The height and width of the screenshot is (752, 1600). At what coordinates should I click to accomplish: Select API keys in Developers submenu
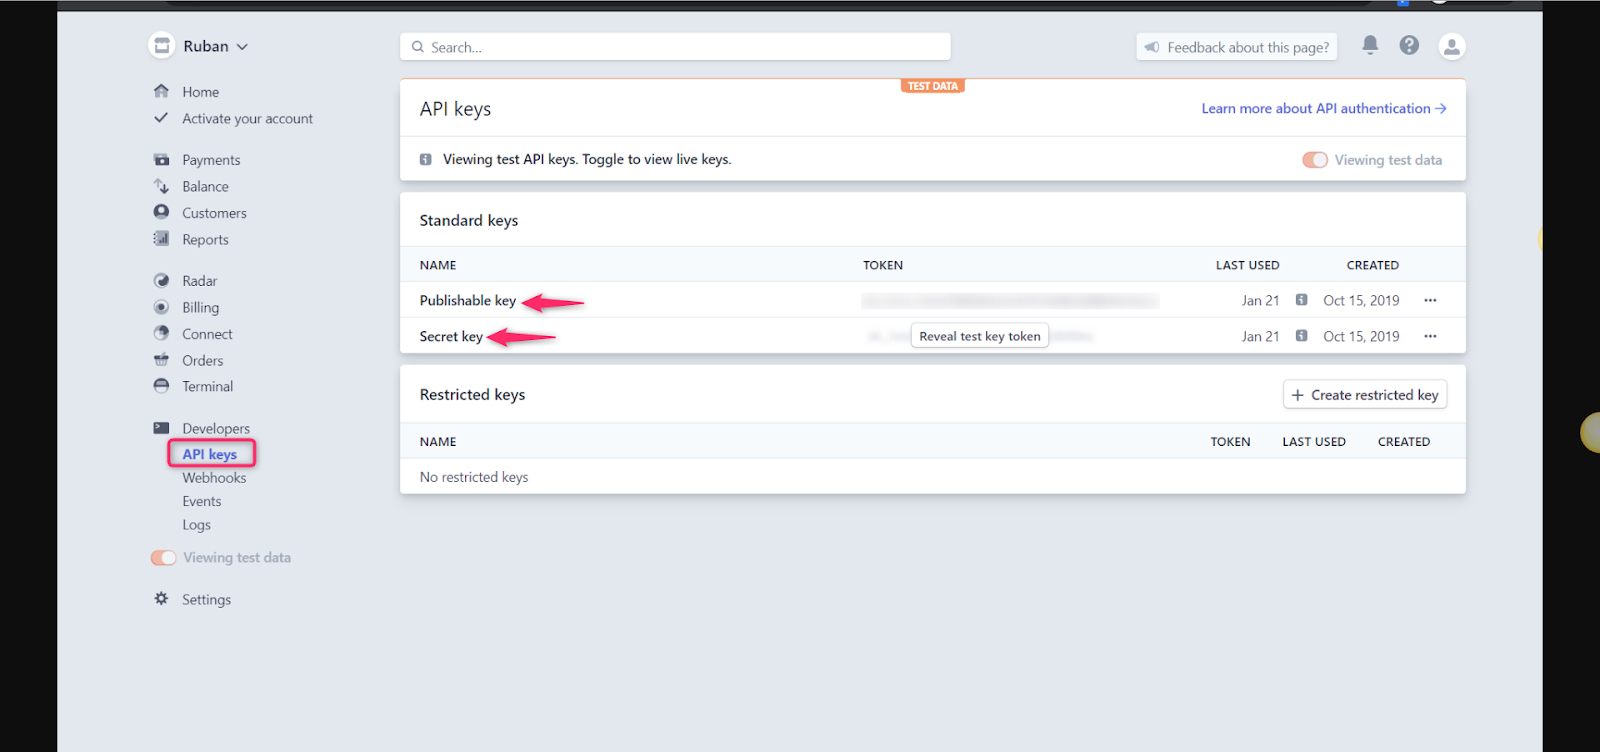coord(210,454)
